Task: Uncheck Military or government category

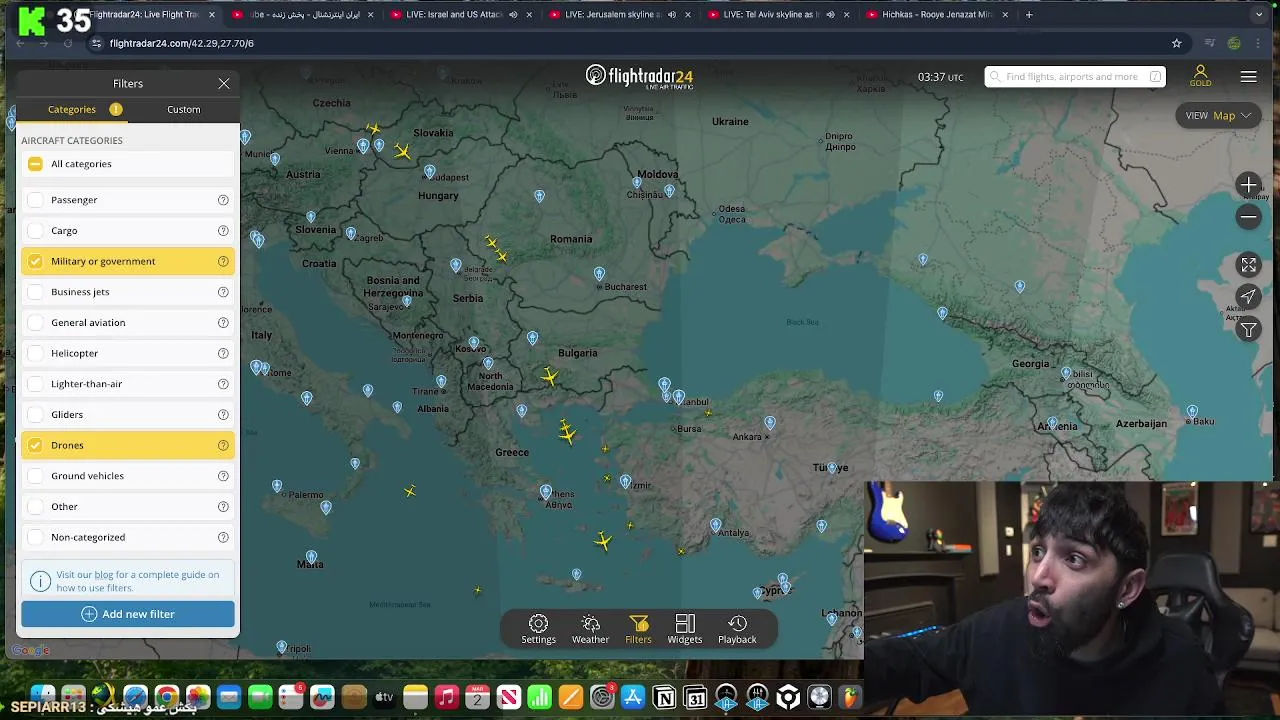Action: pyautogui.click(x=35, y=261)
